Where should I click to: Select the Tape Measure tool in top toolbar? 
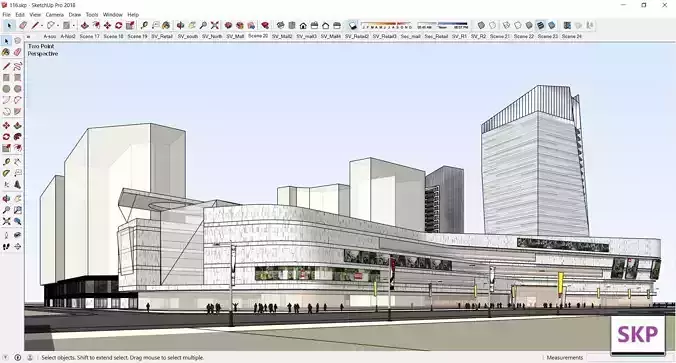(x=144, y=25)
